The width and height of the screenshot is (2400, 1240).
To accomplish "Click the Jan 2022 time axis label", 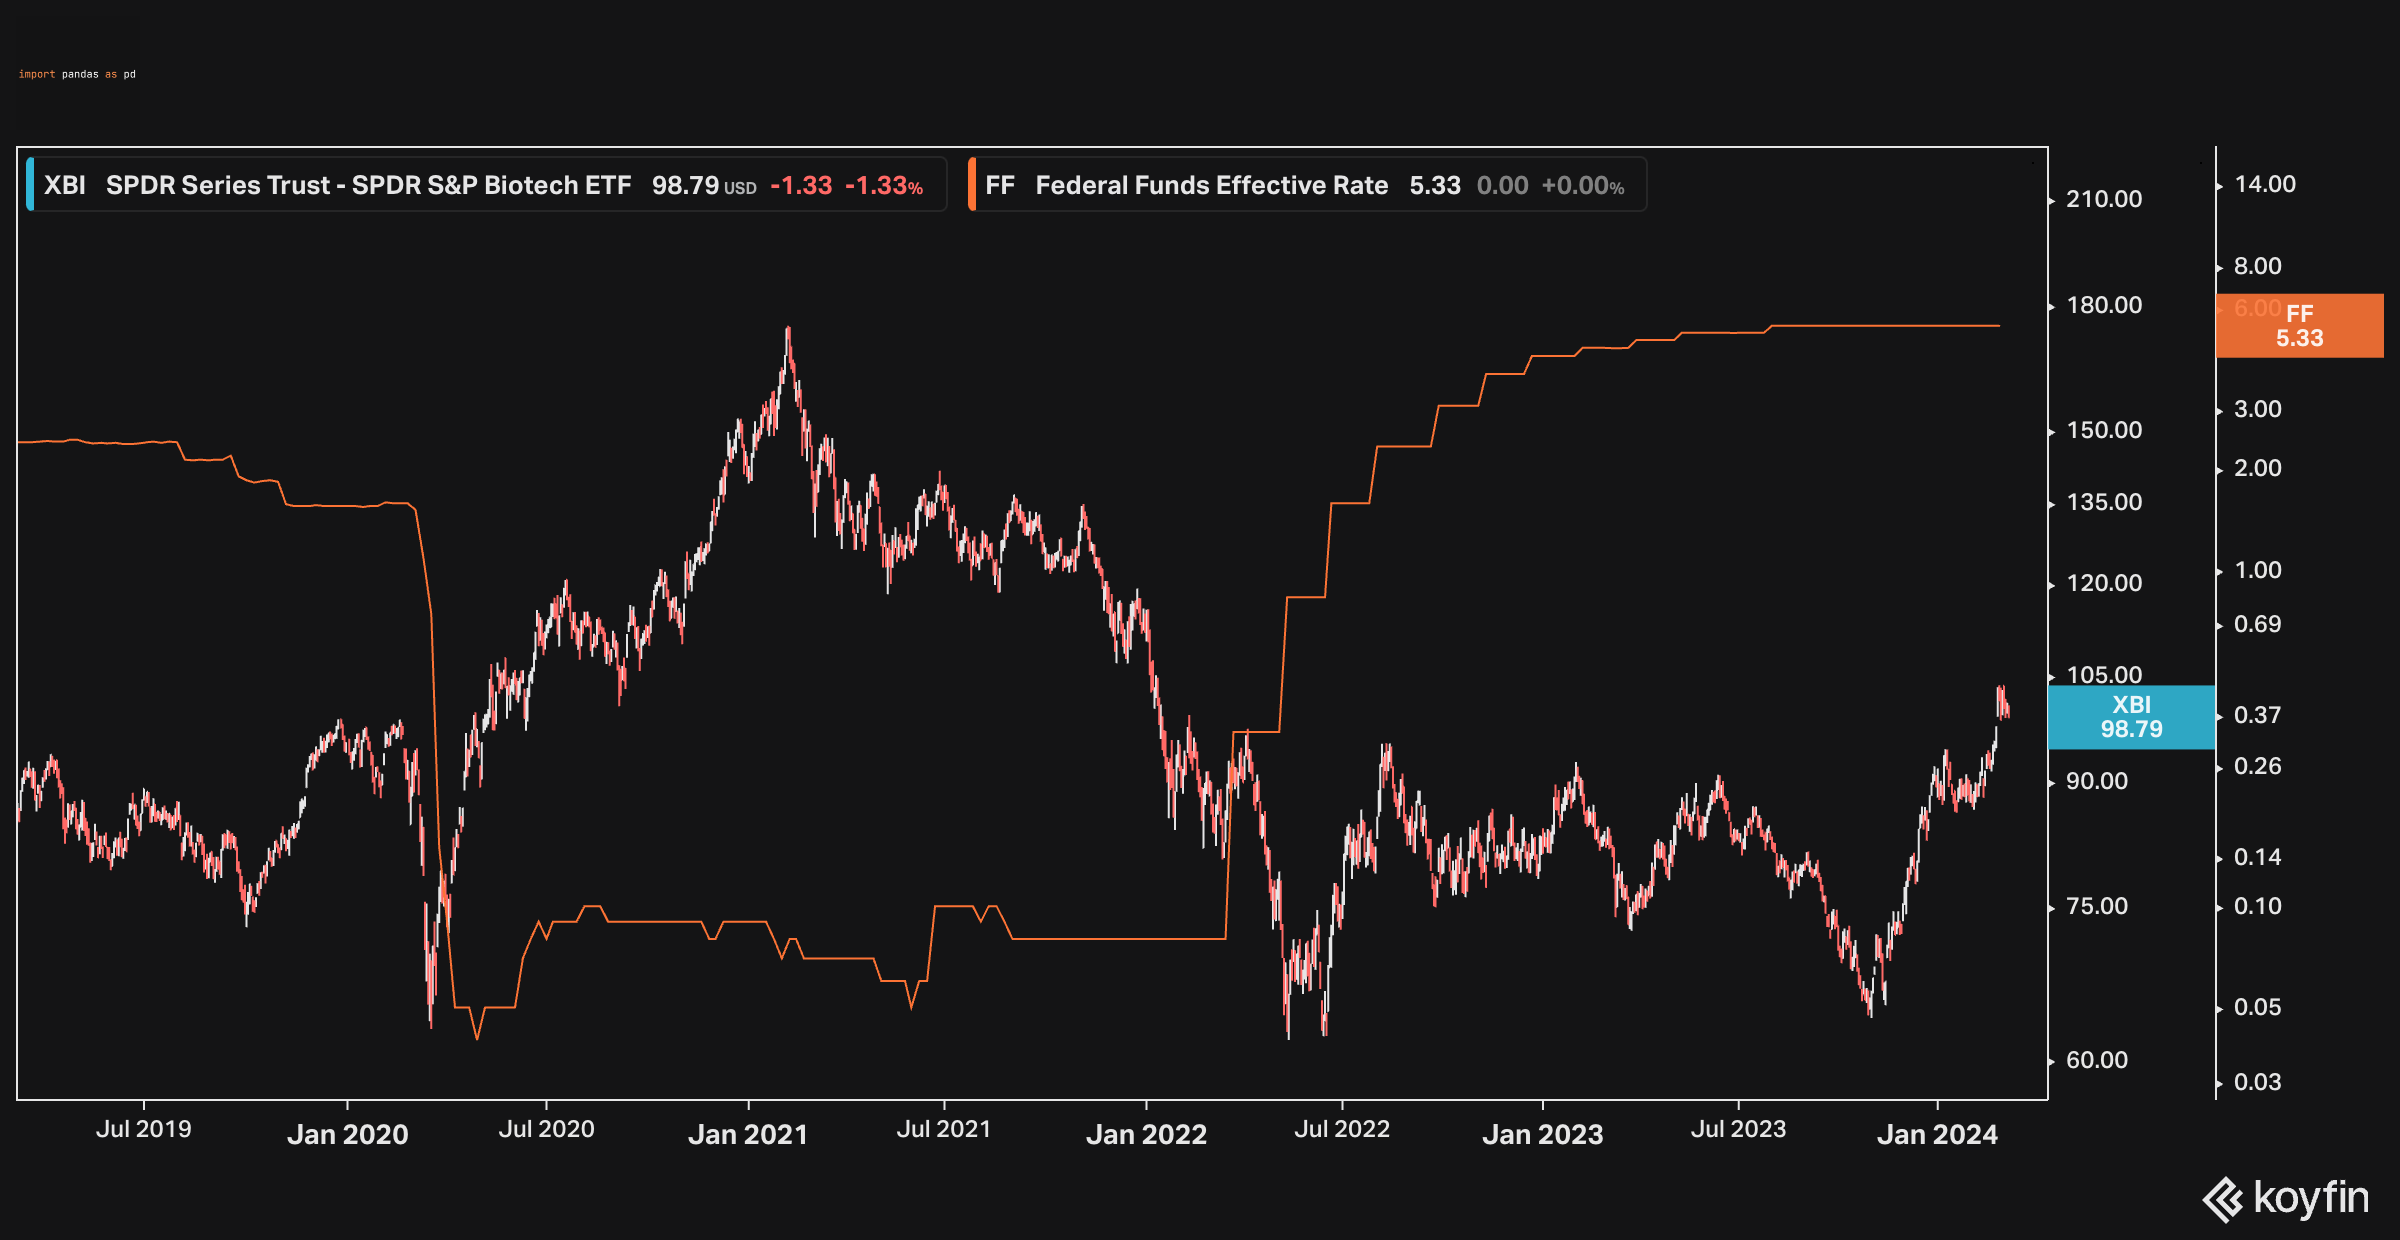I will 1146,1134.
